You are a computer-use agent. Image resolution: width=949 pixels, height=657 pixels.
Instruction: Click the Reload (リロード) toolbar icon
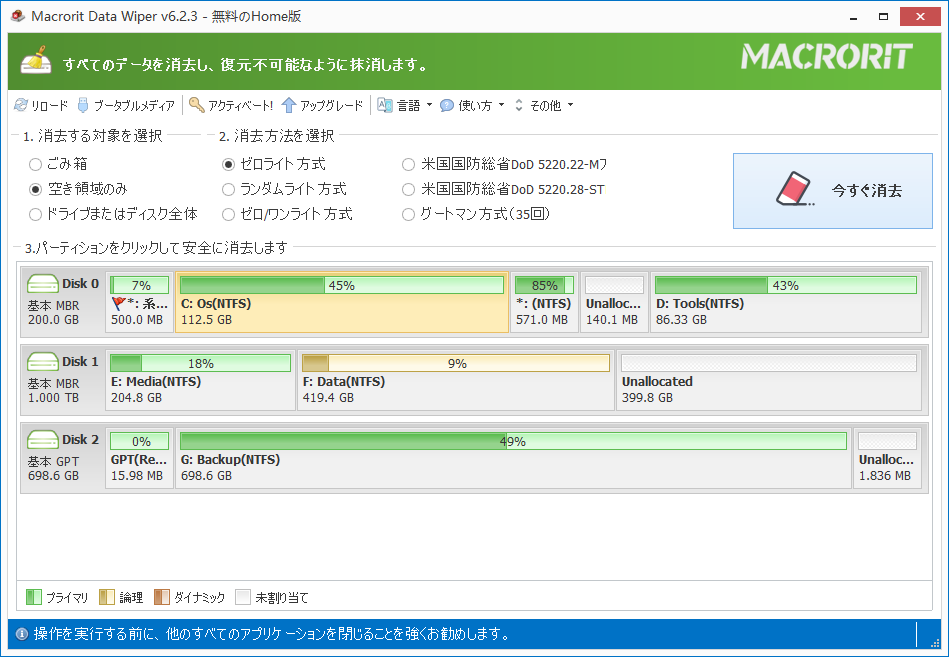pos(21,105)
